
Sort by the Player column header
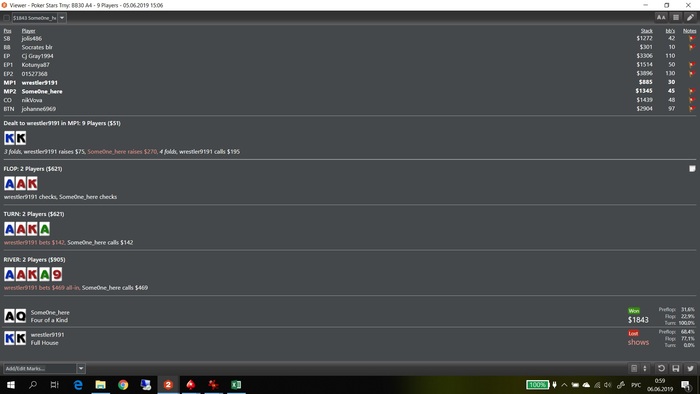pos(29,31)
